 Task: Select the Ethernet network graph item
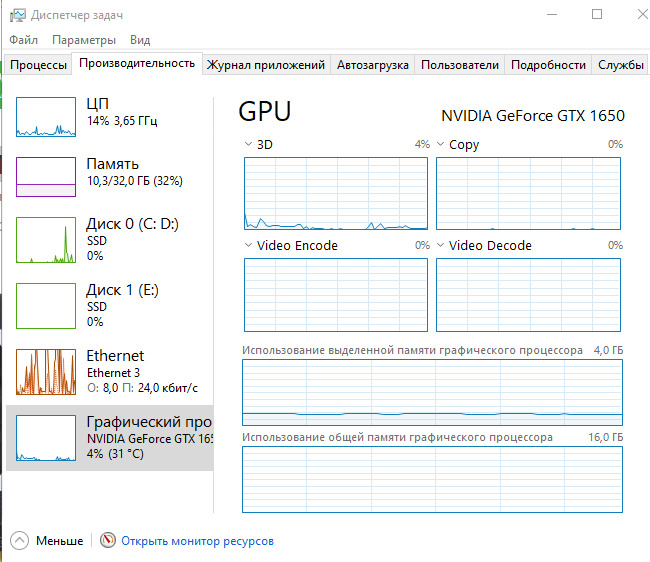tap(46, 371)
